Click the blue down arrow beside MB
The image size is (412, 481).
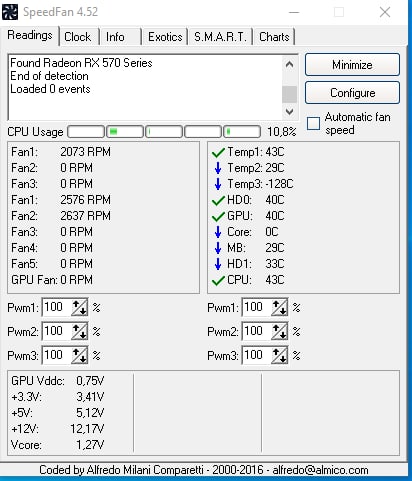pyautogui.click(x=218, y=248)
